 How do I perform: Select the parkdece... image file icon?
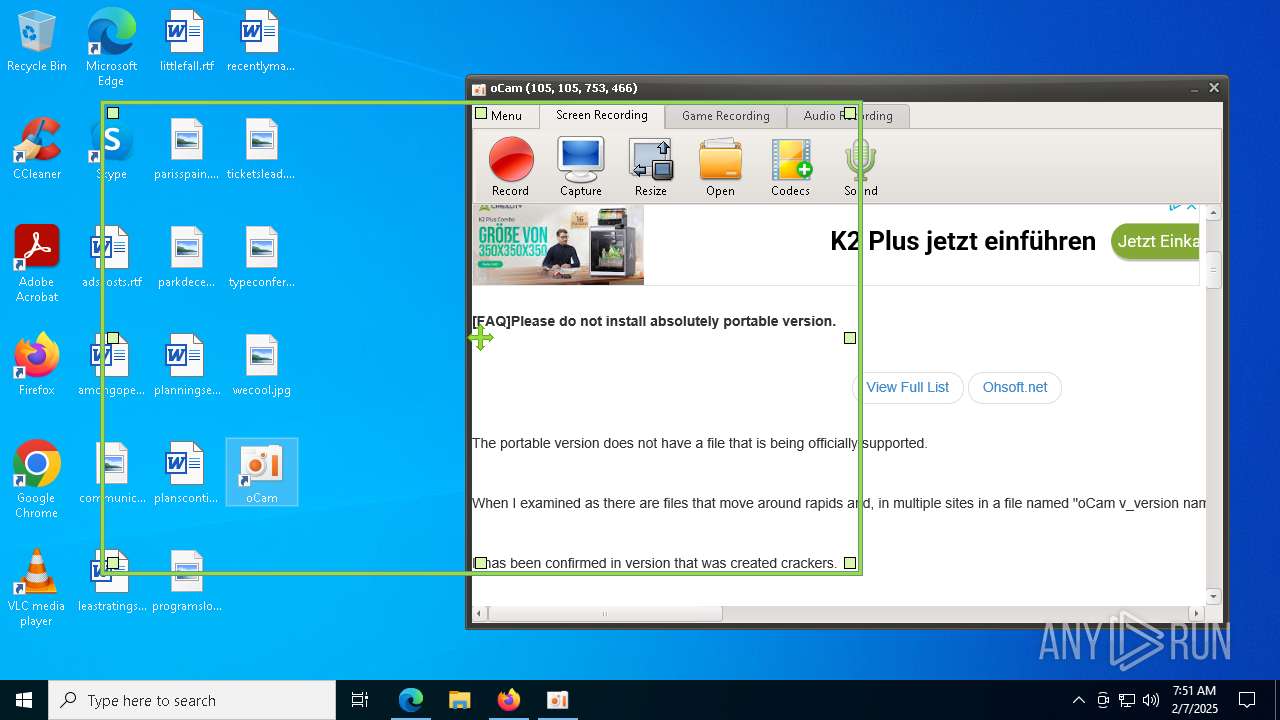click(x=187, y=258)
